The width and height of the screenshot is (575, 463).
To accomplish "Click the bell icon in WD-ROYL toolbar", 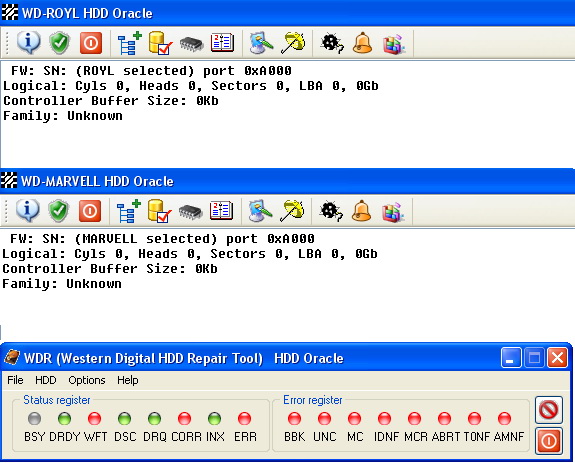I will (362, 43).
